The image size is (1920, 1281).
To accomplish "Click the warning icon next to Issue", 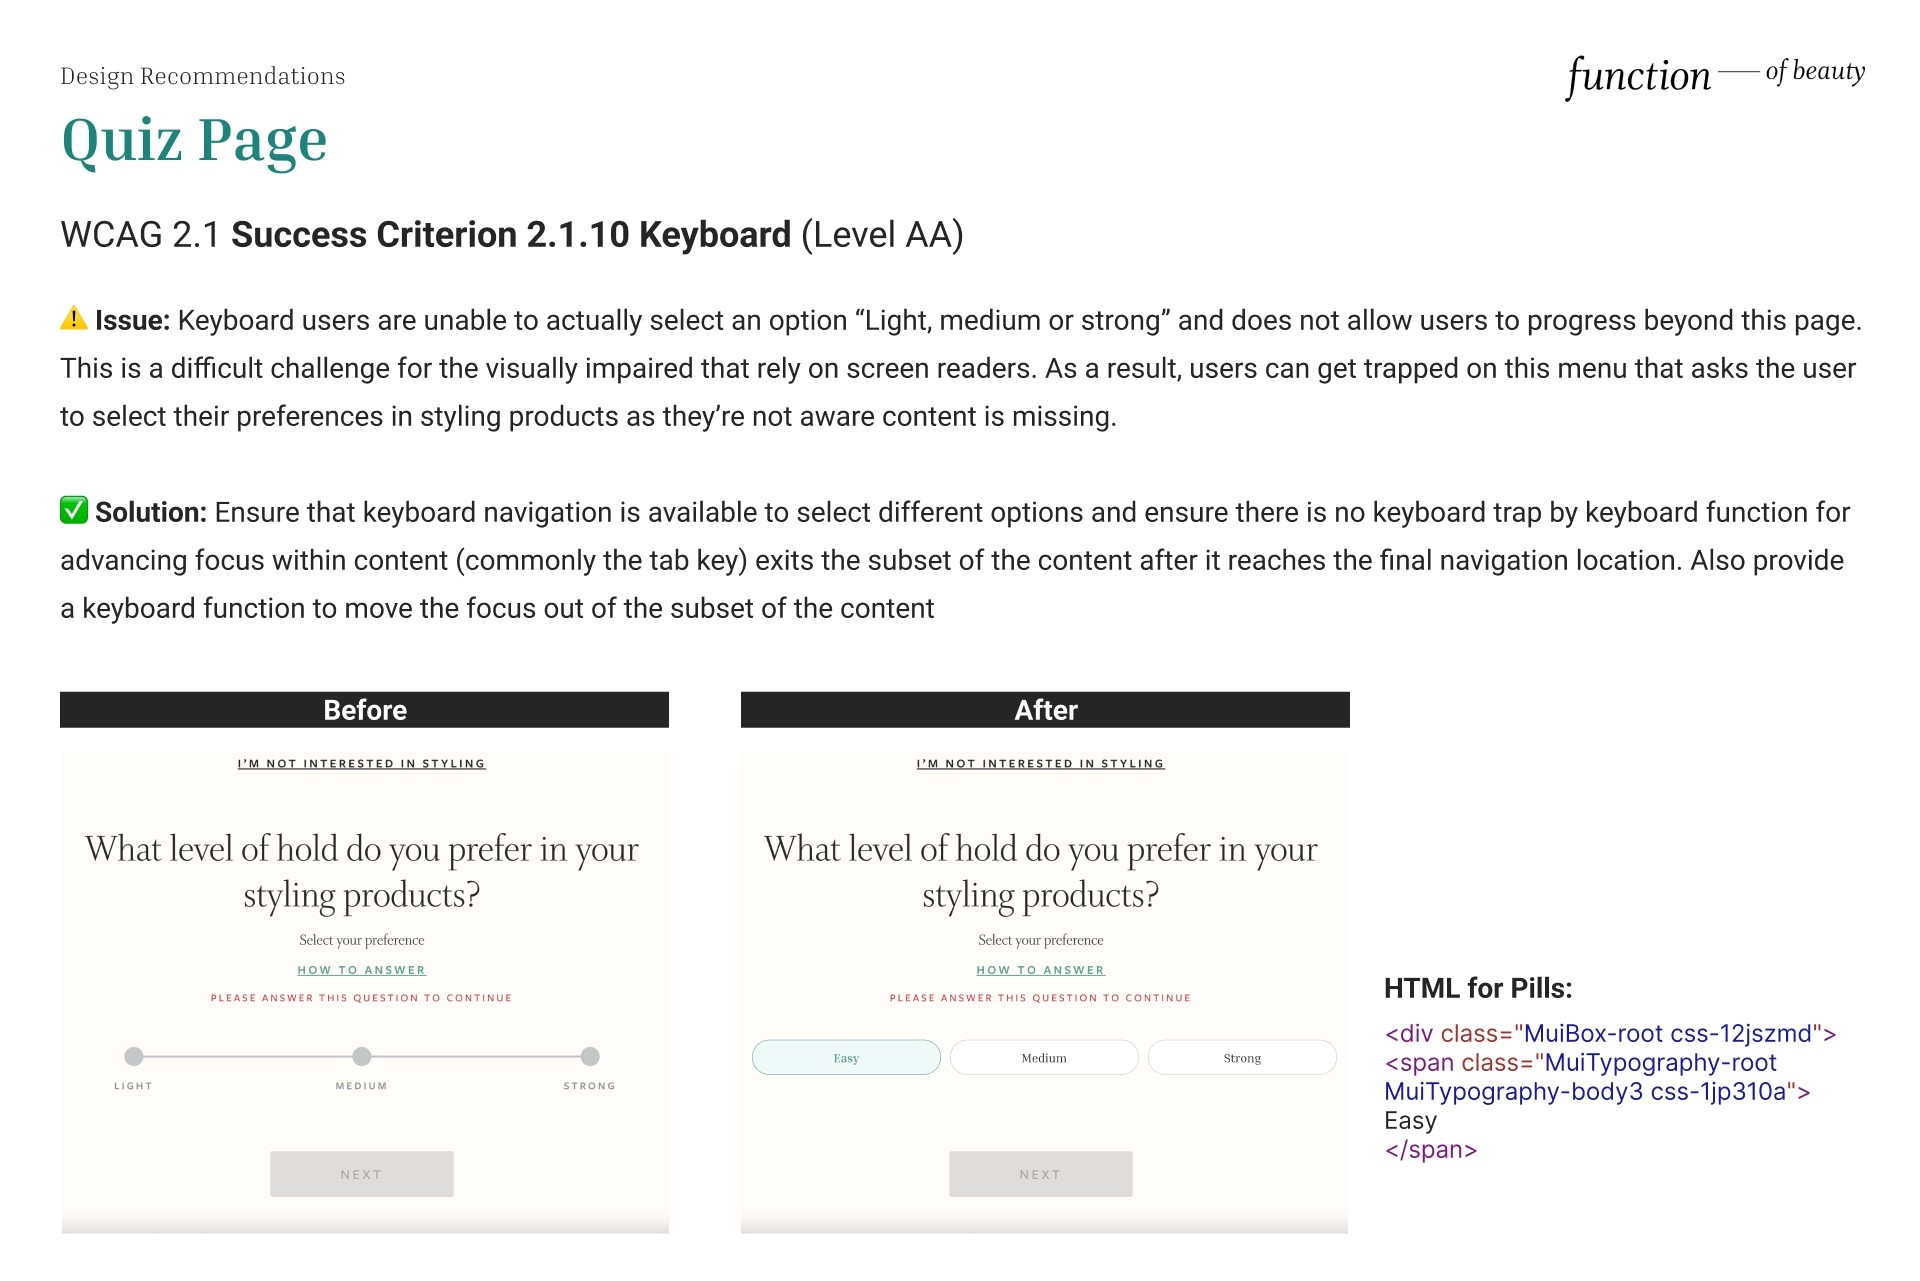I will tap(73, 317).
